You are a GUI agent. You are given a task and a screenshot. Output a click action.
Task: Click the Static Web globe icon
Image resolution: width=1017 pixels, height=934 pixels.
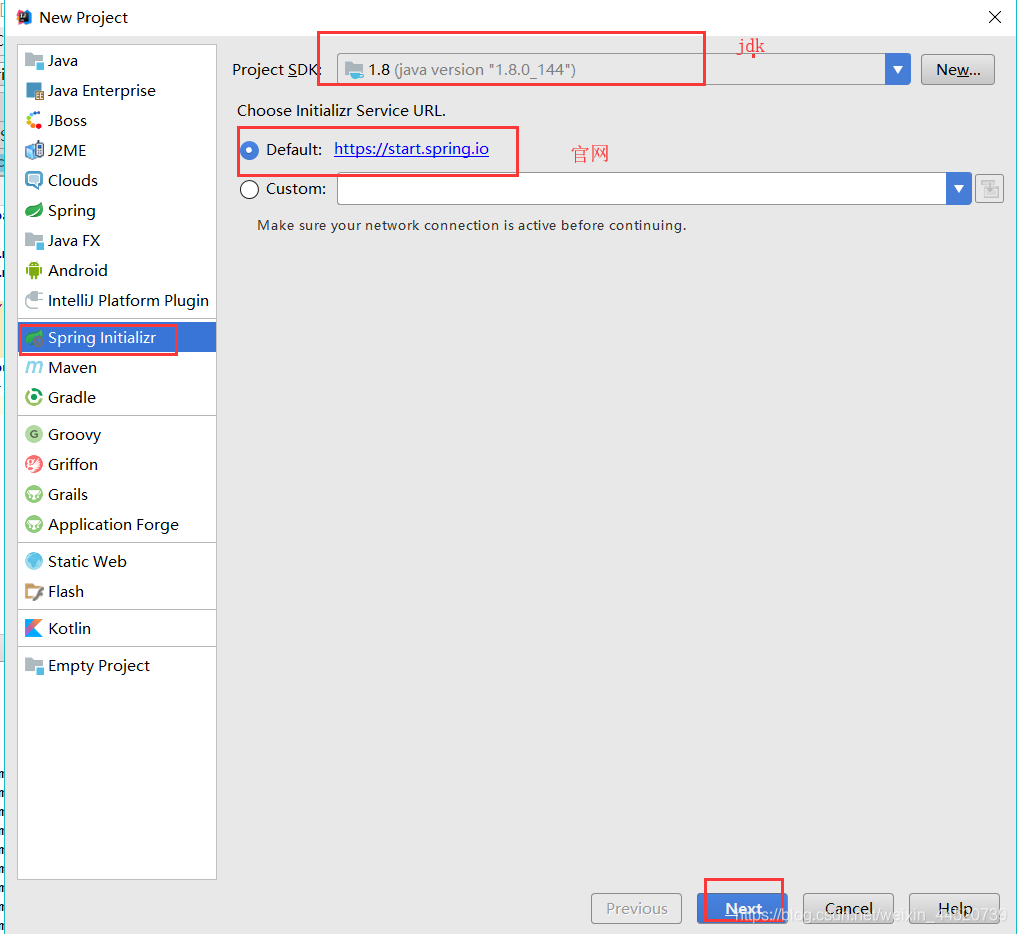pyautogui.click(x=34, y=561)
